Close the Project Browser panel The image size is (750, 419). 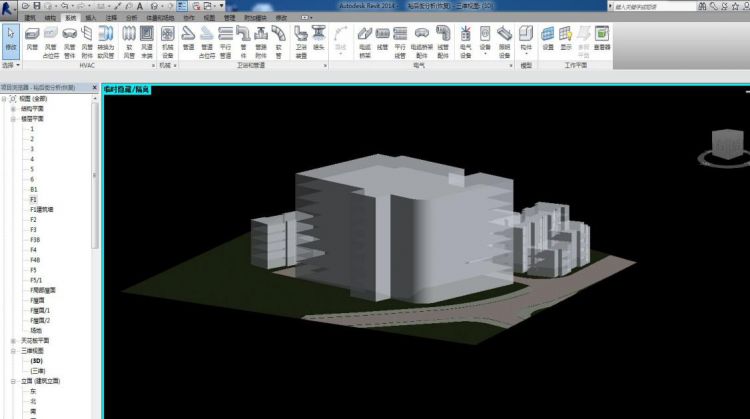tap(94, 88)
